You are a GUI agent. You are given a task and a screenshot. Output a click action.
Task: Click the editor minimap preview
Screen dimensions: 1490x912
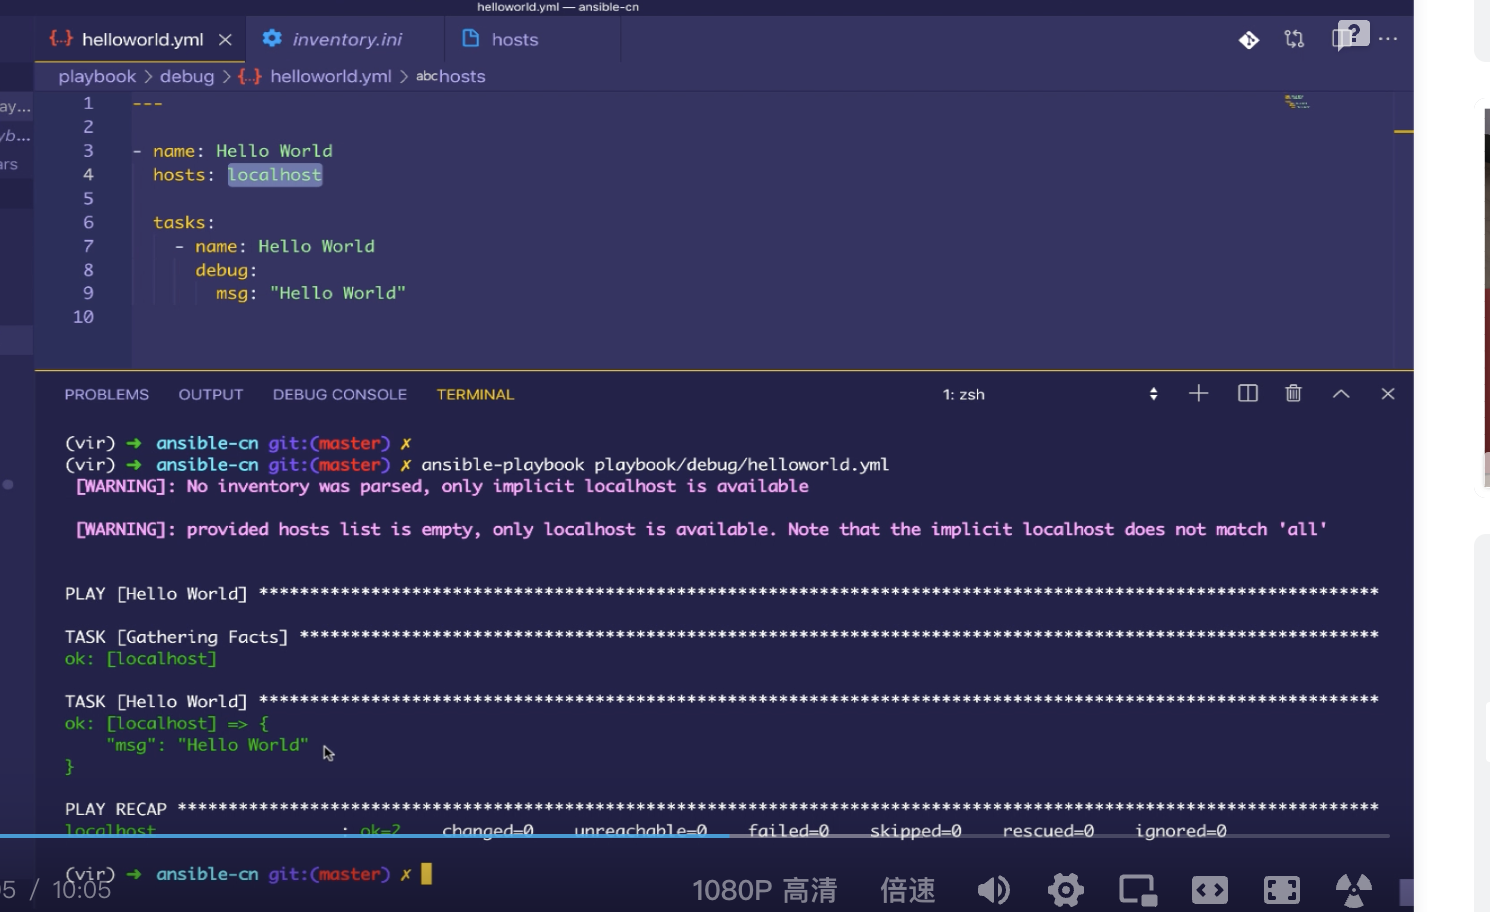coord(1297,102)
